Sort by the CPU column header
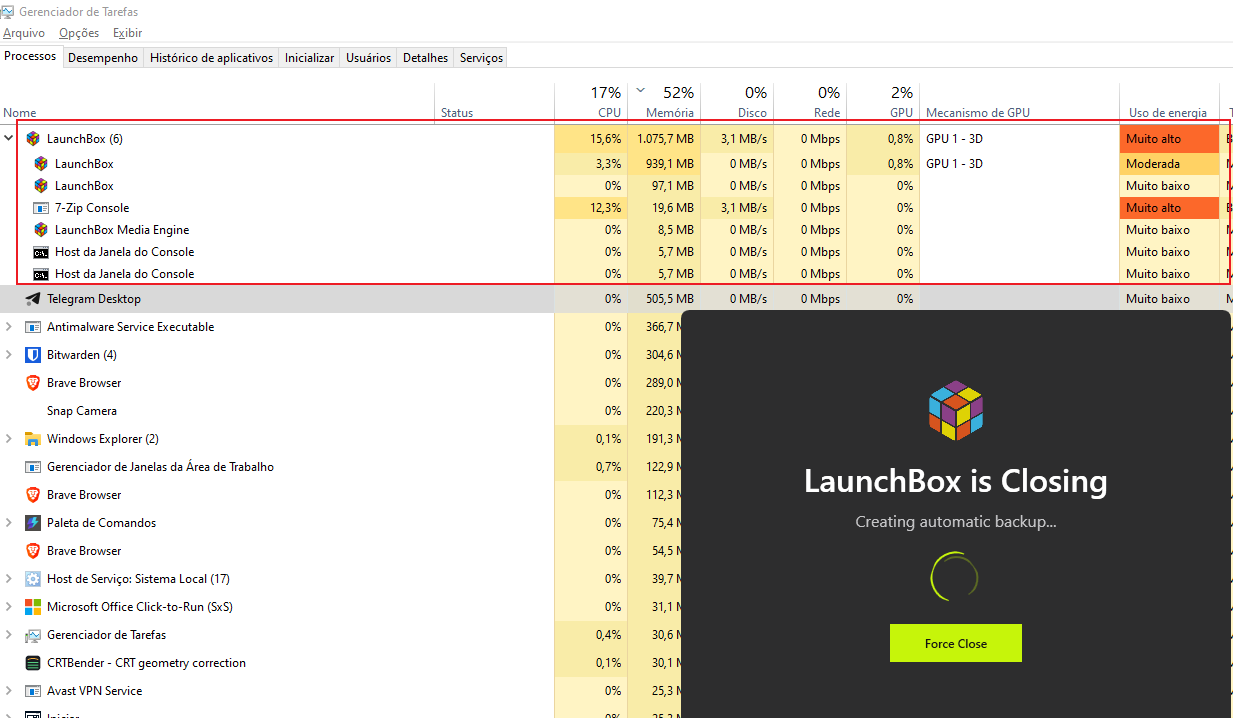The height and width of the screenshot is (718, 1233). [x=591, y=102]
